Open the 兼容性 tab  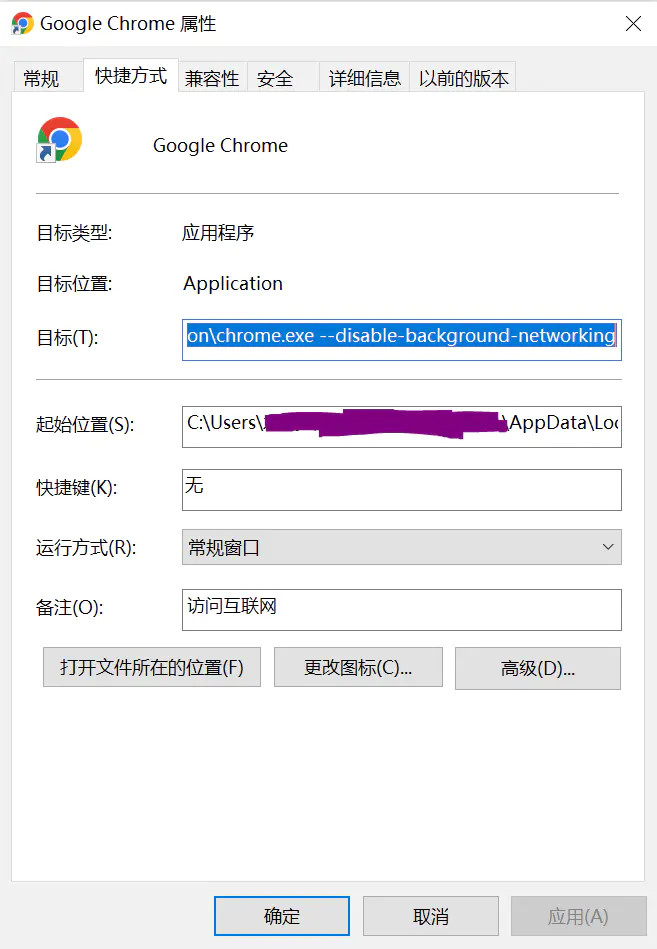(x=212, y=78)
